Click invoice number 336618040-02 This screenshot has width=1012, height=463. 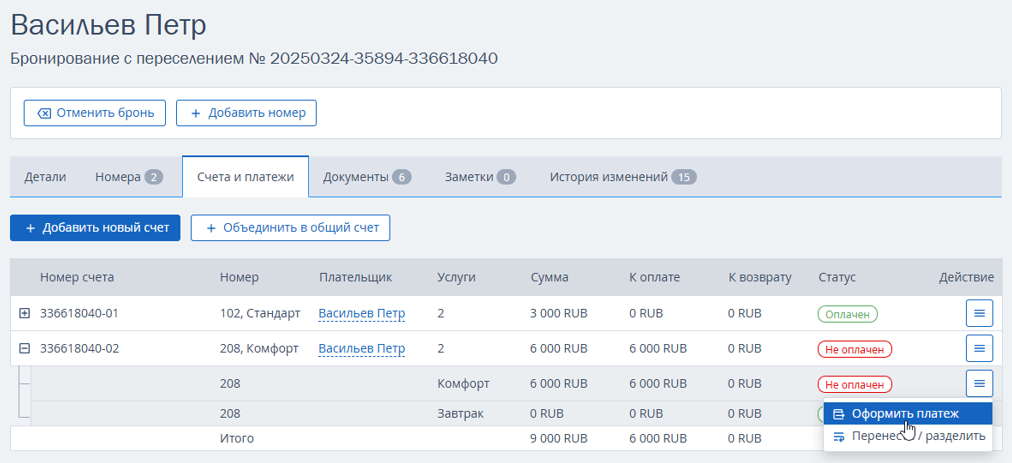(x=79, y=349)
